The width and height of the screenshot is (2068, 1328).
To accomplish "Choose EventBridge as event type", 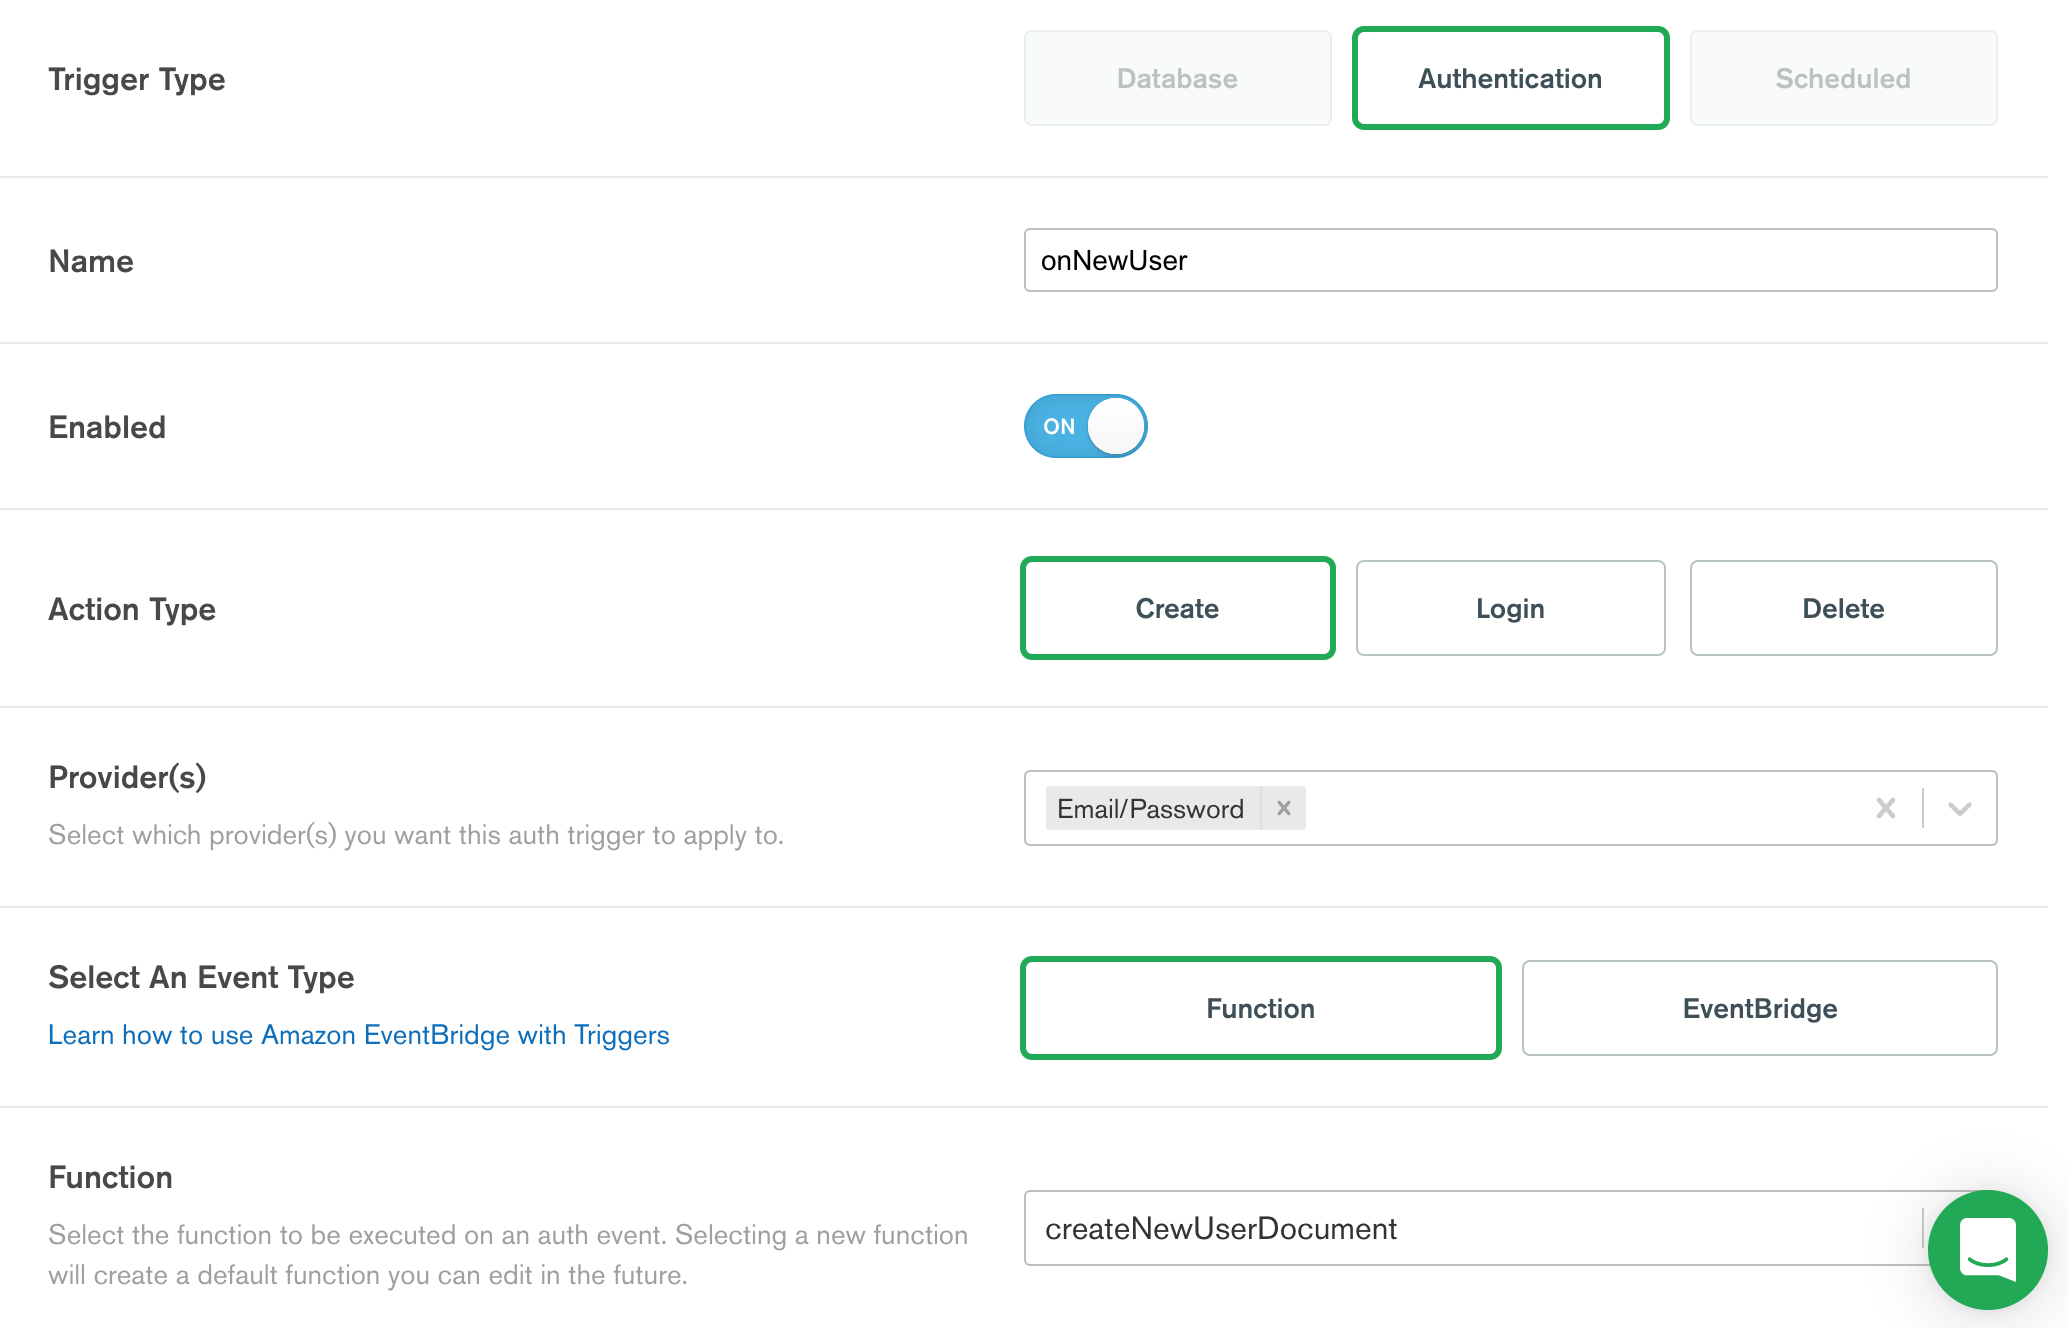I will tap(1759, 1008).
